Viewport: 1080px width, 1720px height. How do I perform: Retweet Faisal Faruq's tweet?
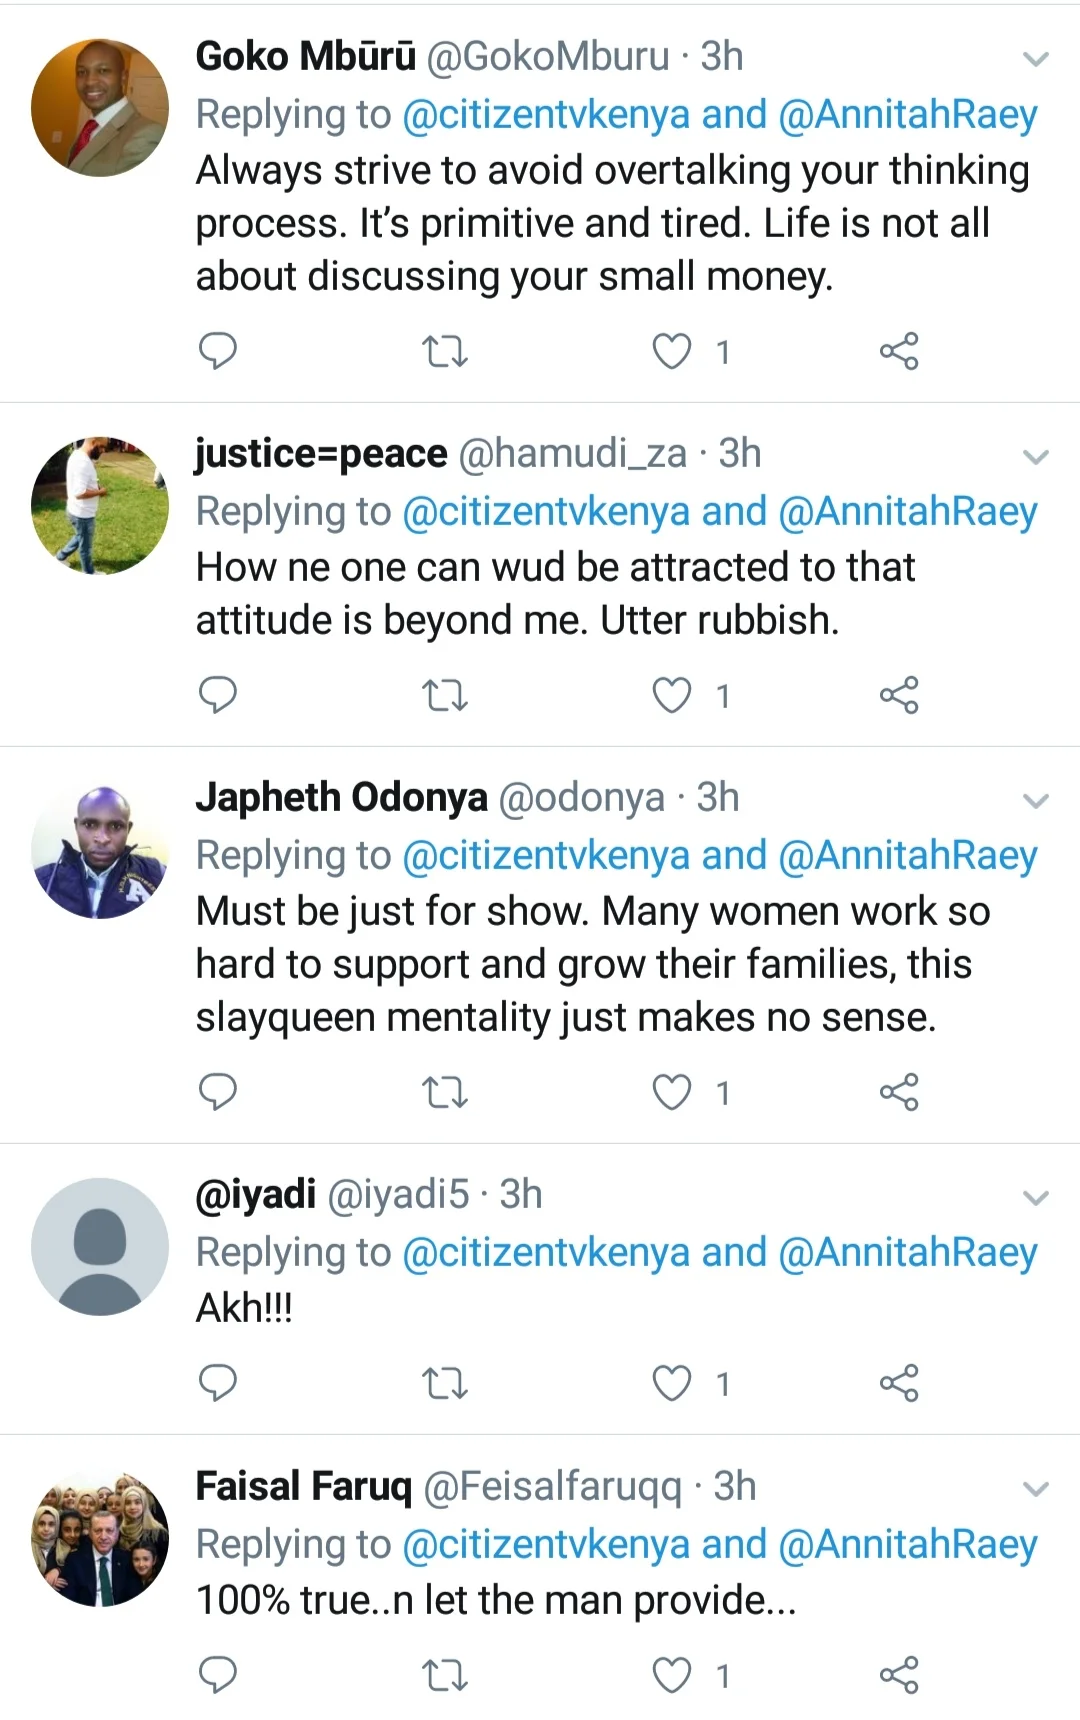coord(445,1674)
